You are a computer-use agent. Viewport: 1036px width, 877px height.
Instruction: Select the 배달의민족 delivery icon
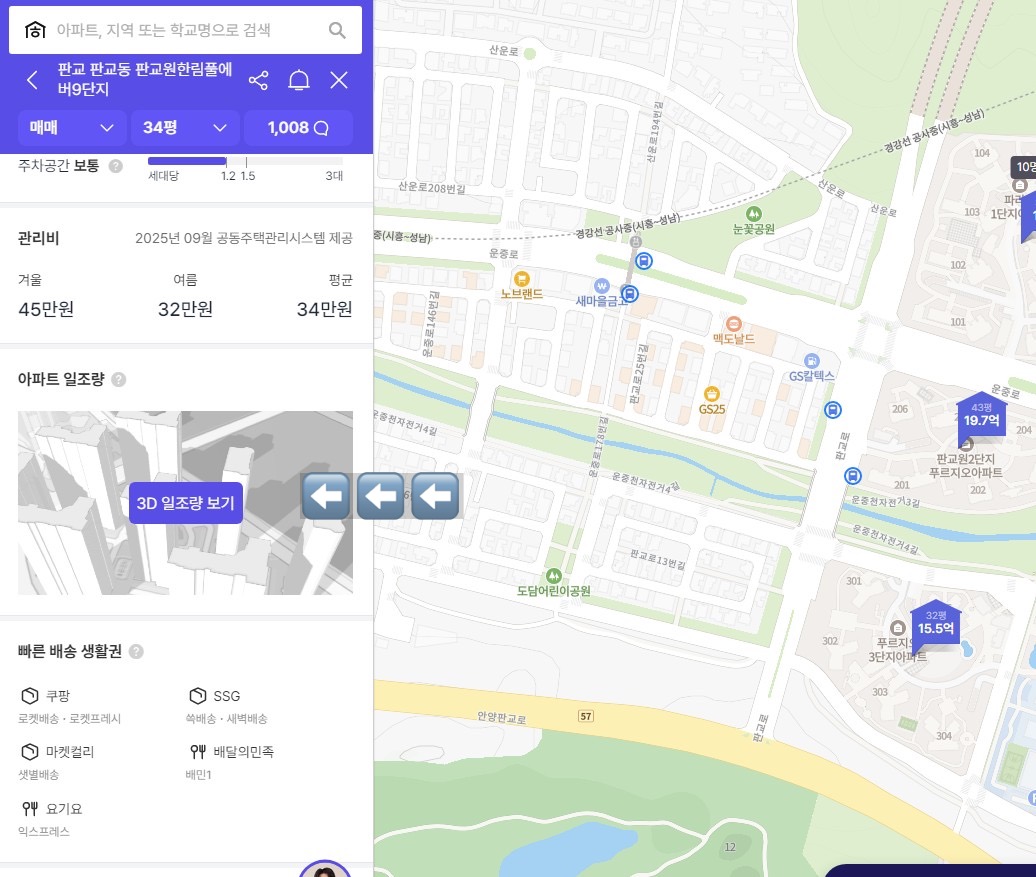(x=196, y=753)
